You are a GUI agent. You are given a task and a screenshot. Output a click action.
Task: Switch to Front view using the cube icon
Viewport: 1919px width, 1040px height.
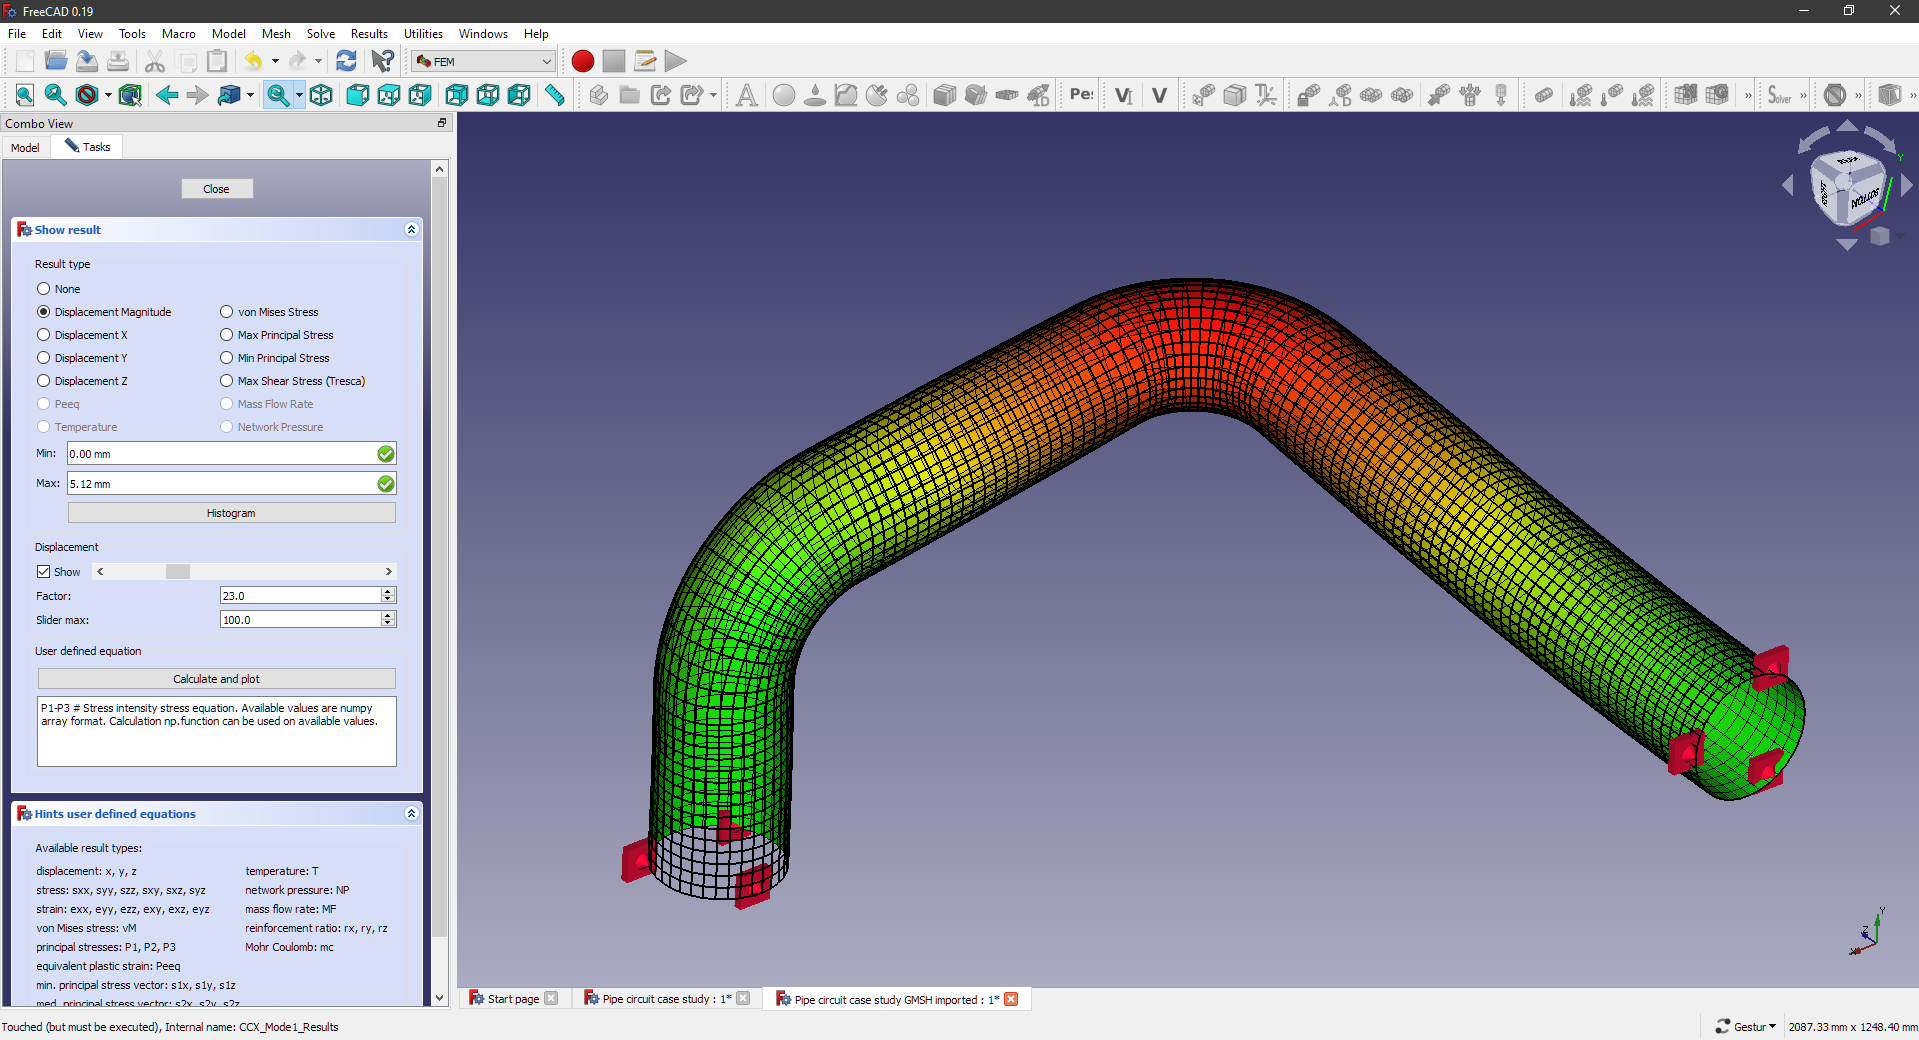point(357,95)
